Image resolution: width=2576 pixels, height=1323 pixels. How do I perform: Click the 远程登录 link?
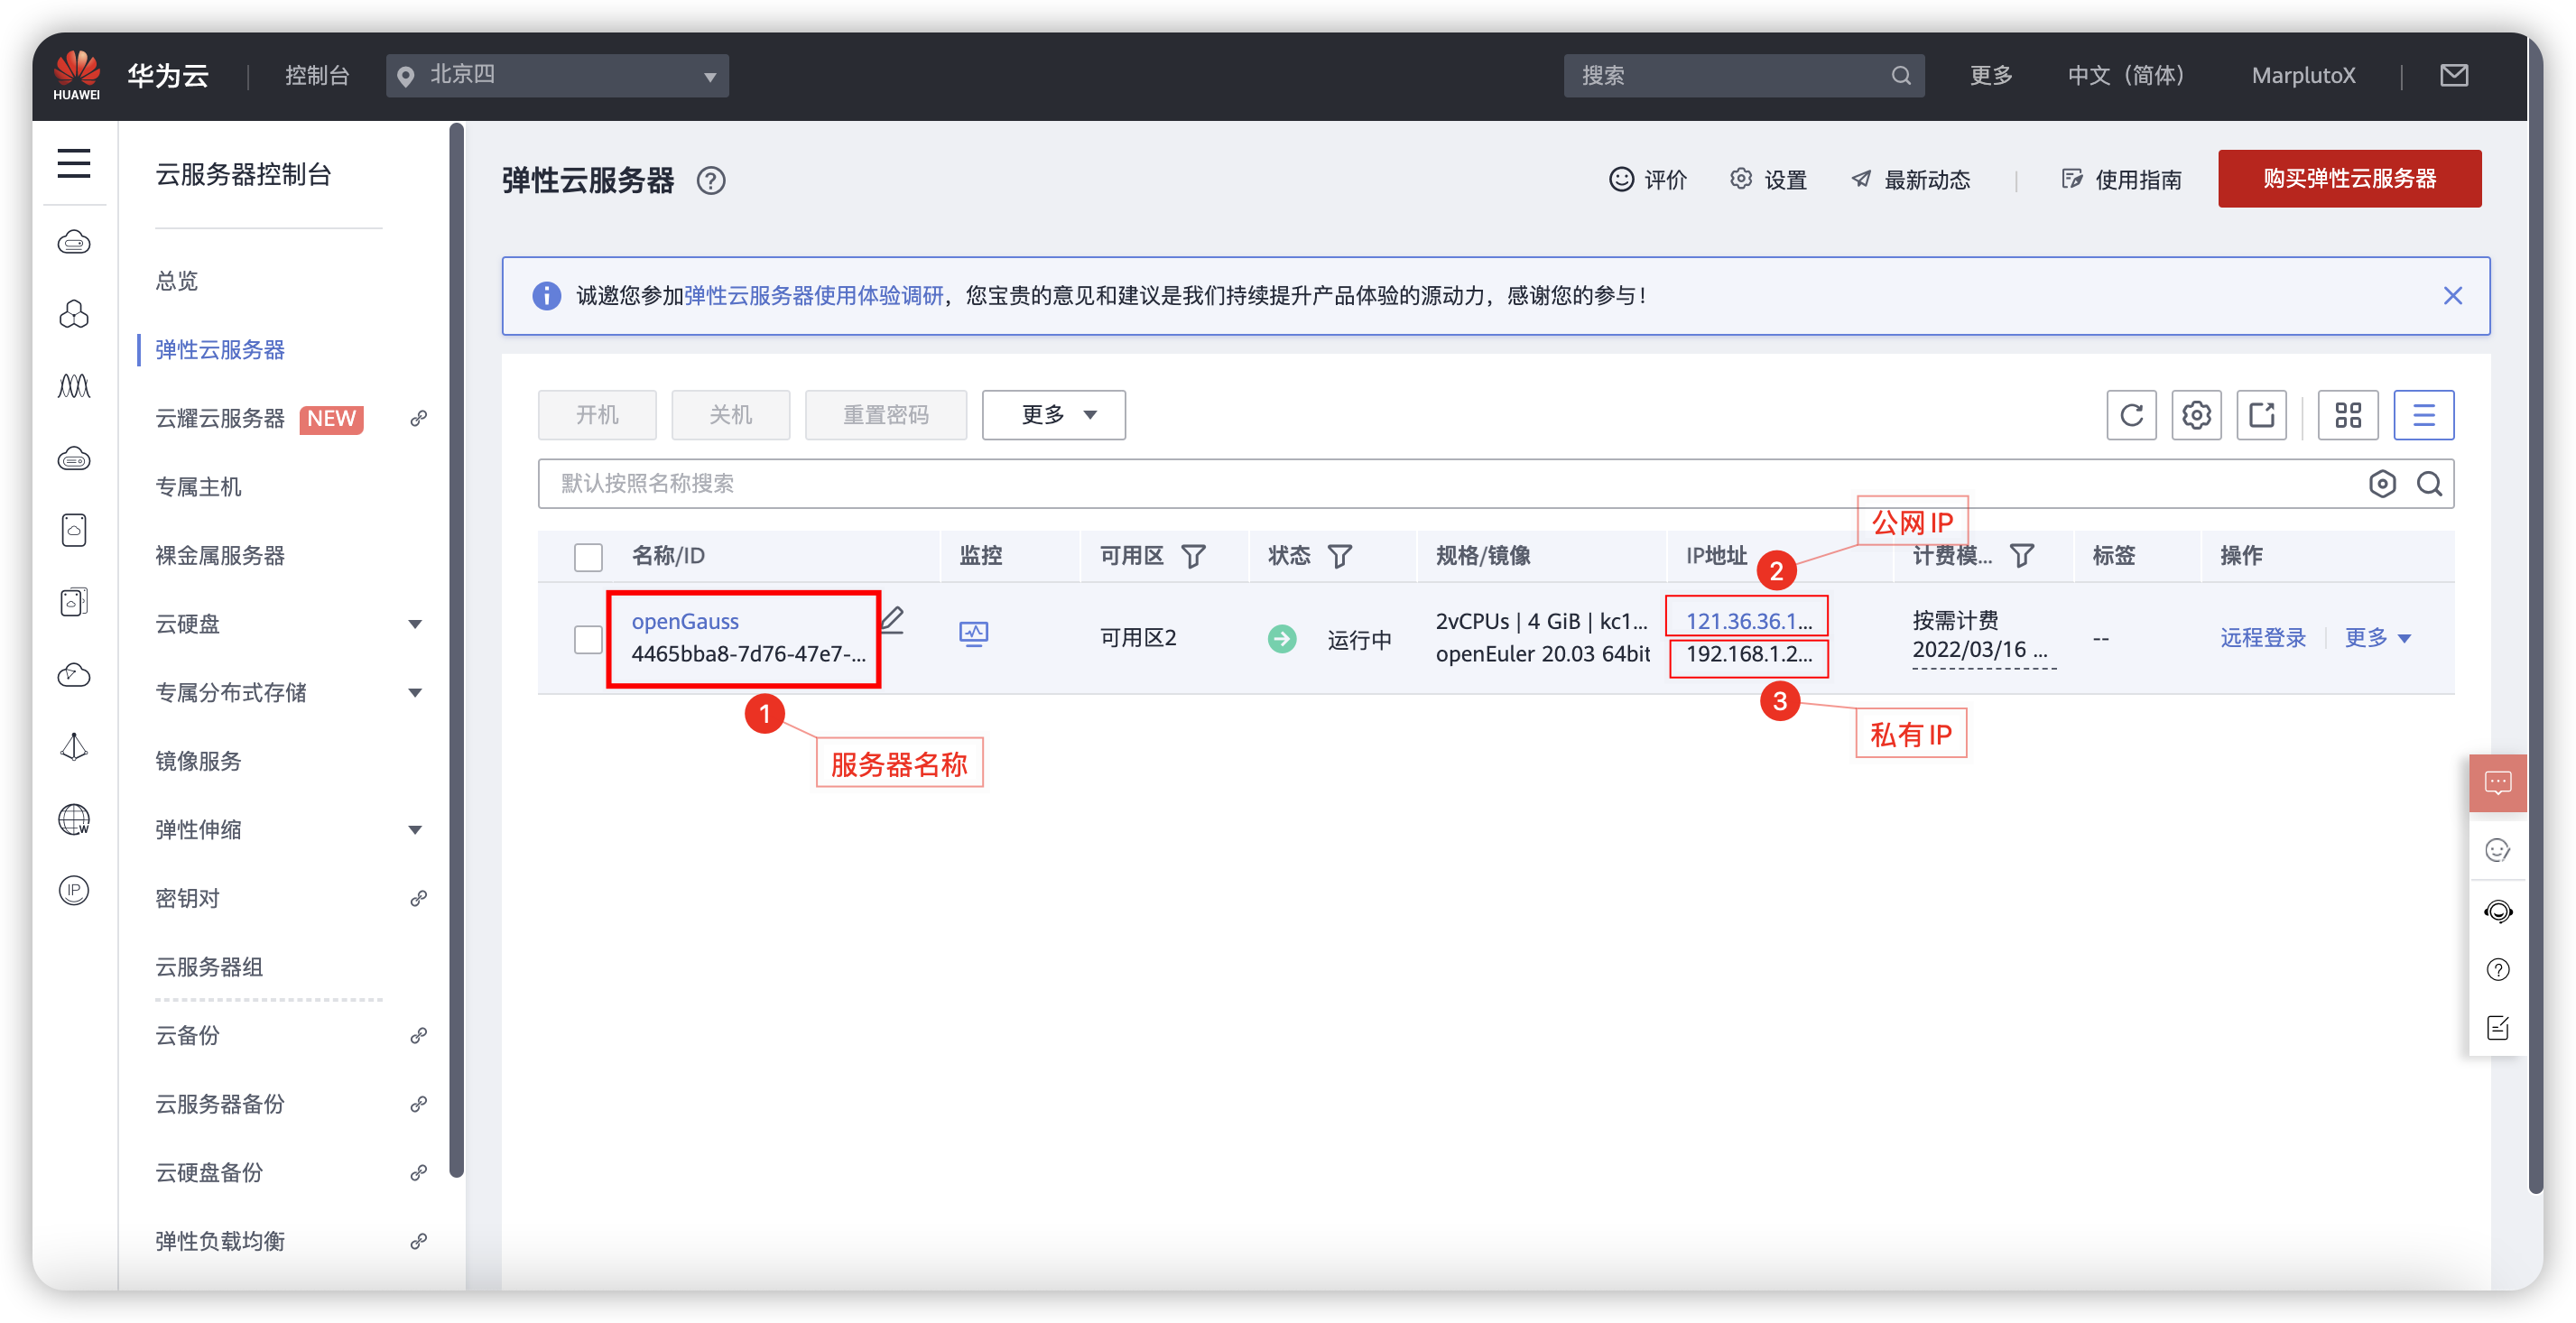point(2262,638)
